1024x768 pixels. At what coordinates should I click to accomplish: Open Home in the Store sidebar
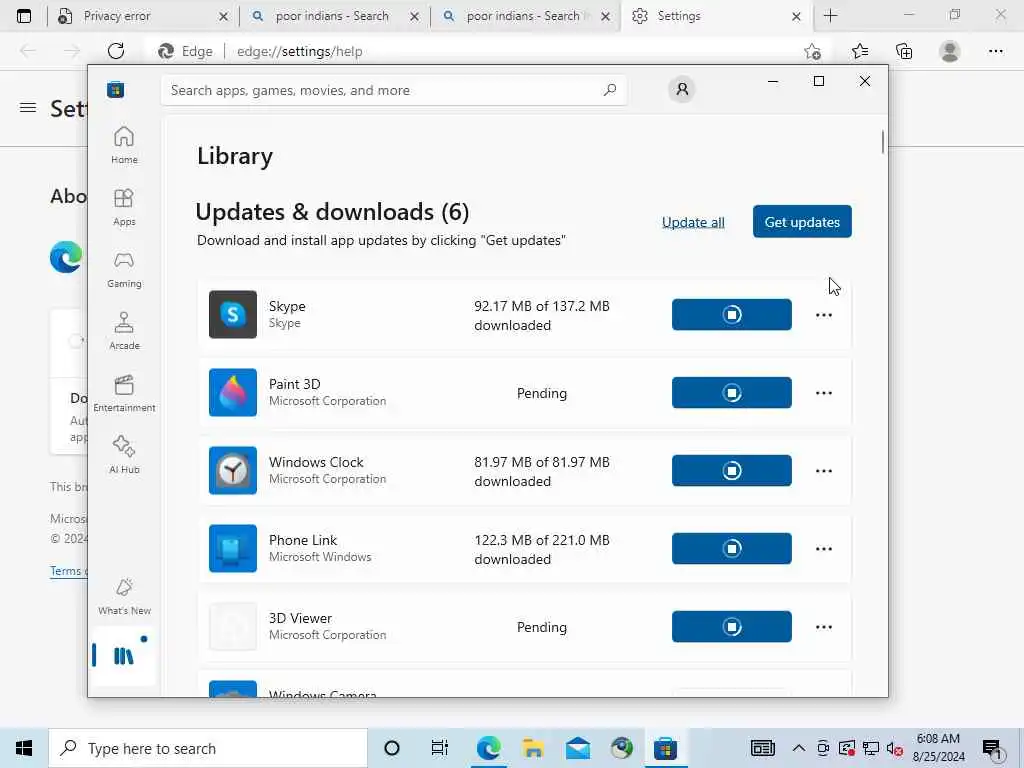pos(124,145)
